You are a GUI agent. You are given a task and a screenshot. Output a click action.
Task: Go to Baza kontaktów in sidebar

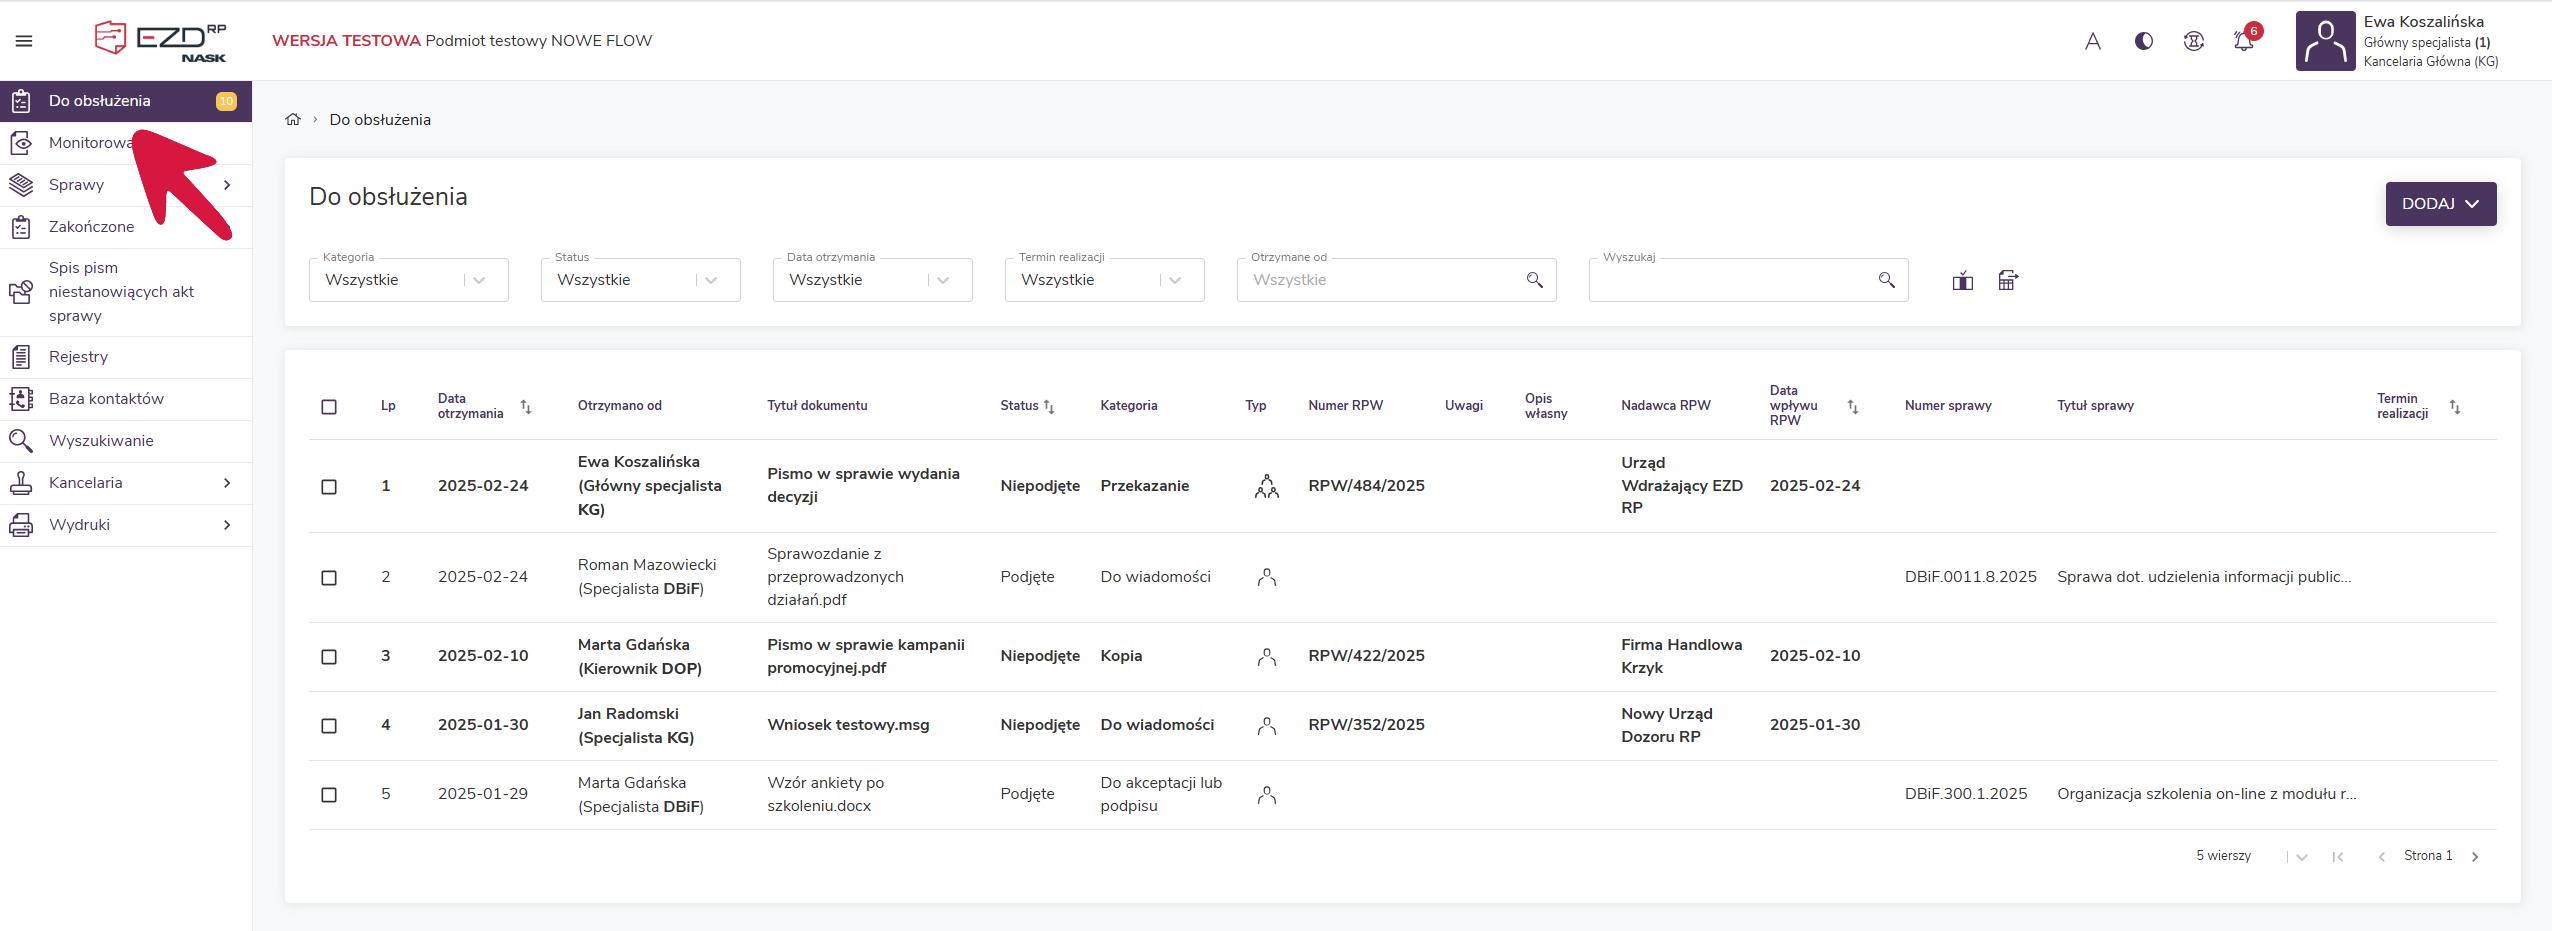coord(106,399)
